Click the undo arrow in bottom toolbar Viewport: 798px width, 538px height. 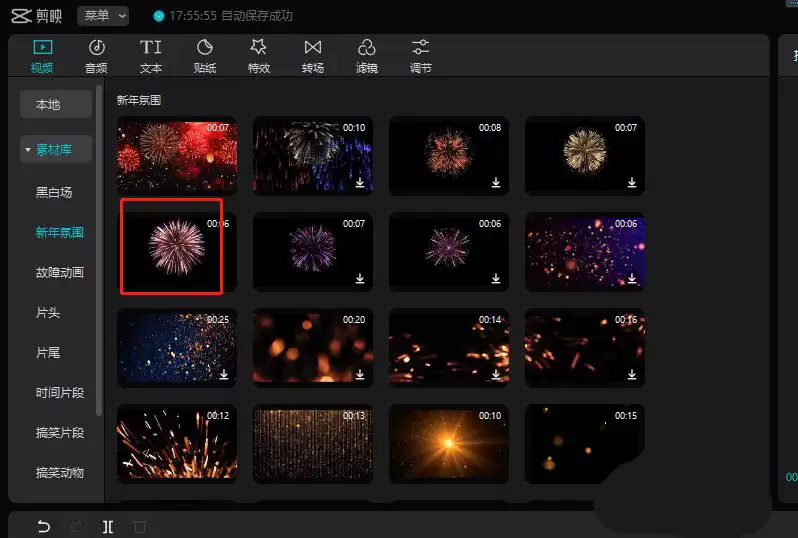point(44,526)
